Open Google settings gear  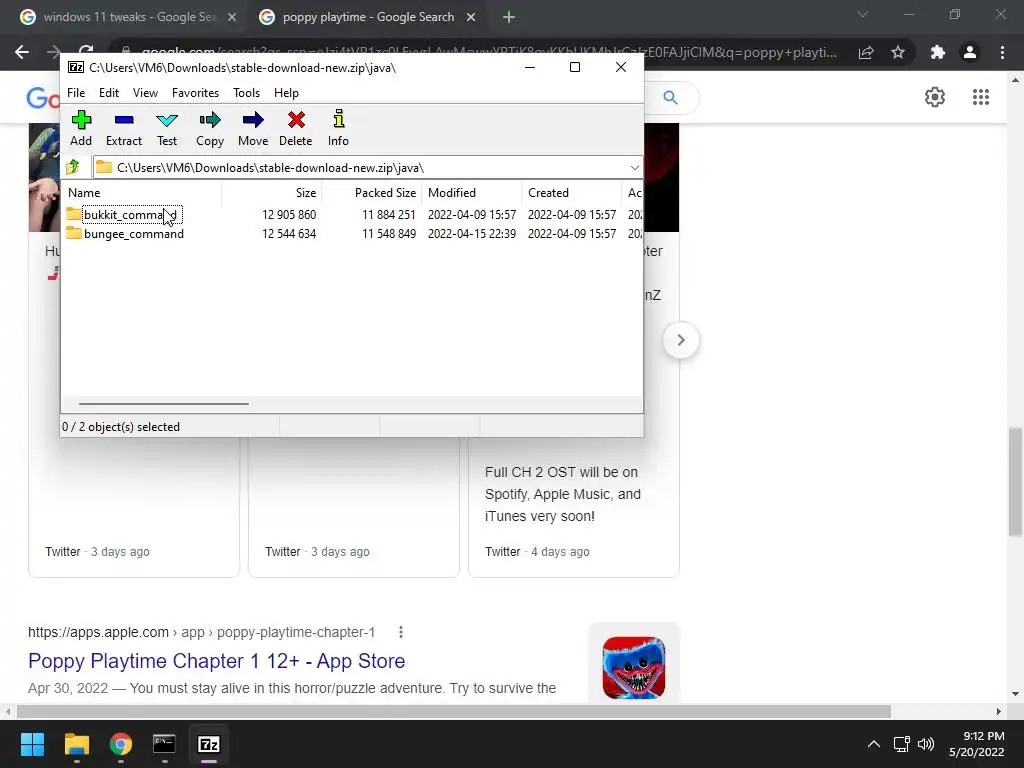tap(935, 97)
